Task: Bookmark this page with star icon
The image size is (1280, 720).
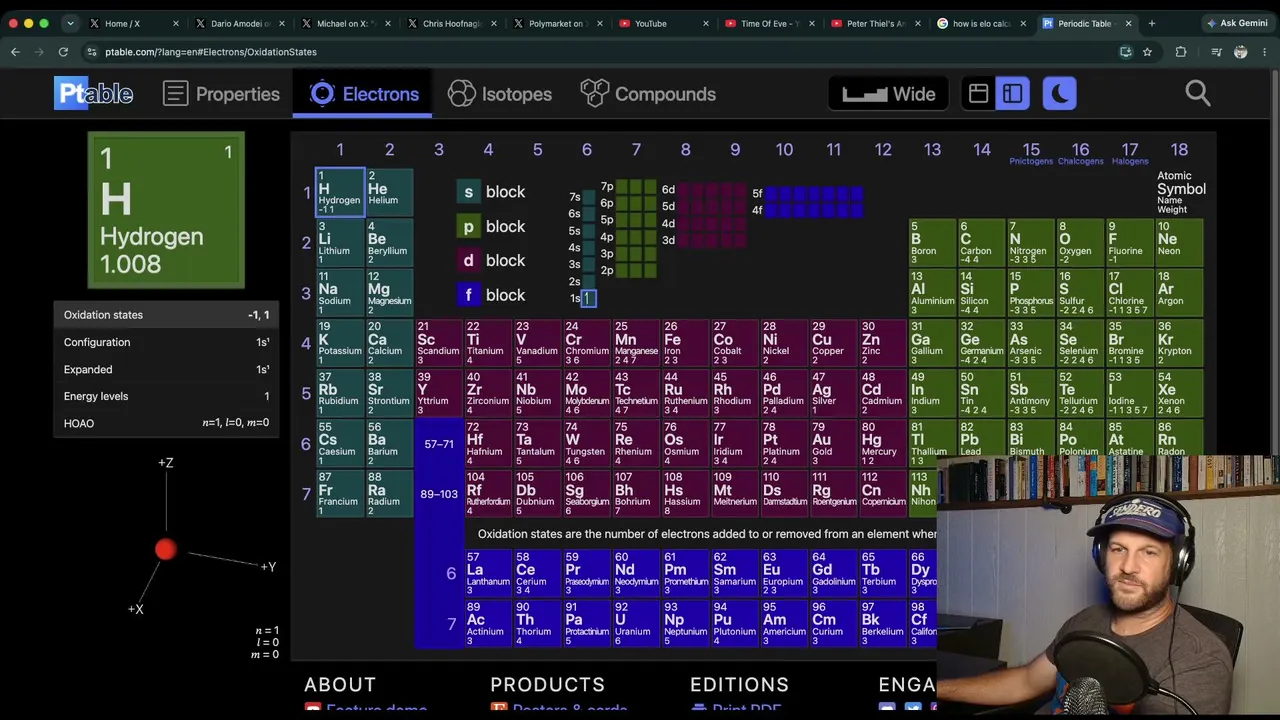Action: click(1147, 51)
